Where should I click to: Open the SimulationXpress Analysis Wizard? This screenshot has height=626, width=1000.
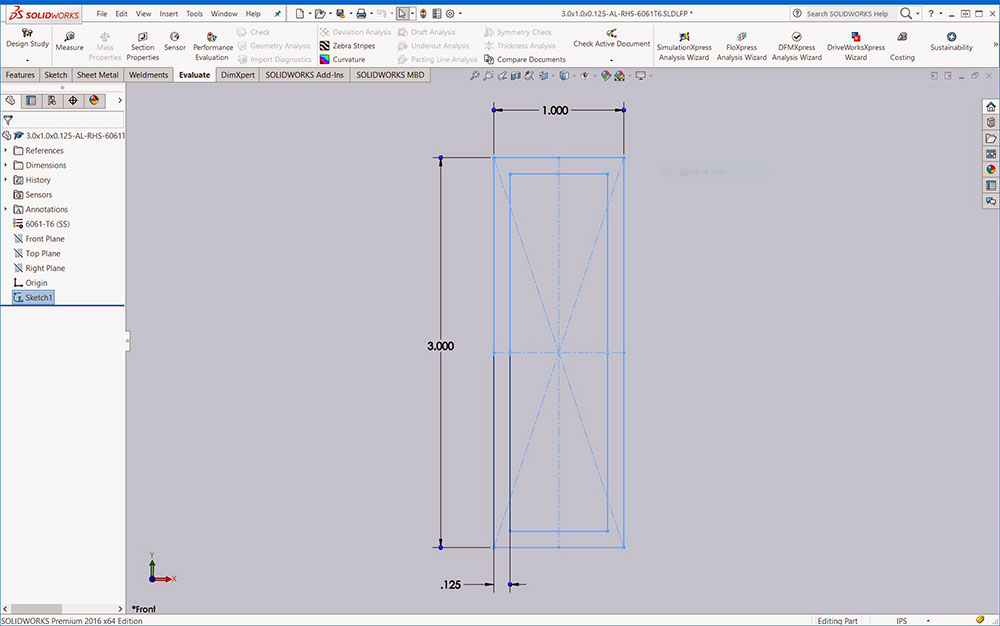pyautogui.click(x=684, y=46)
